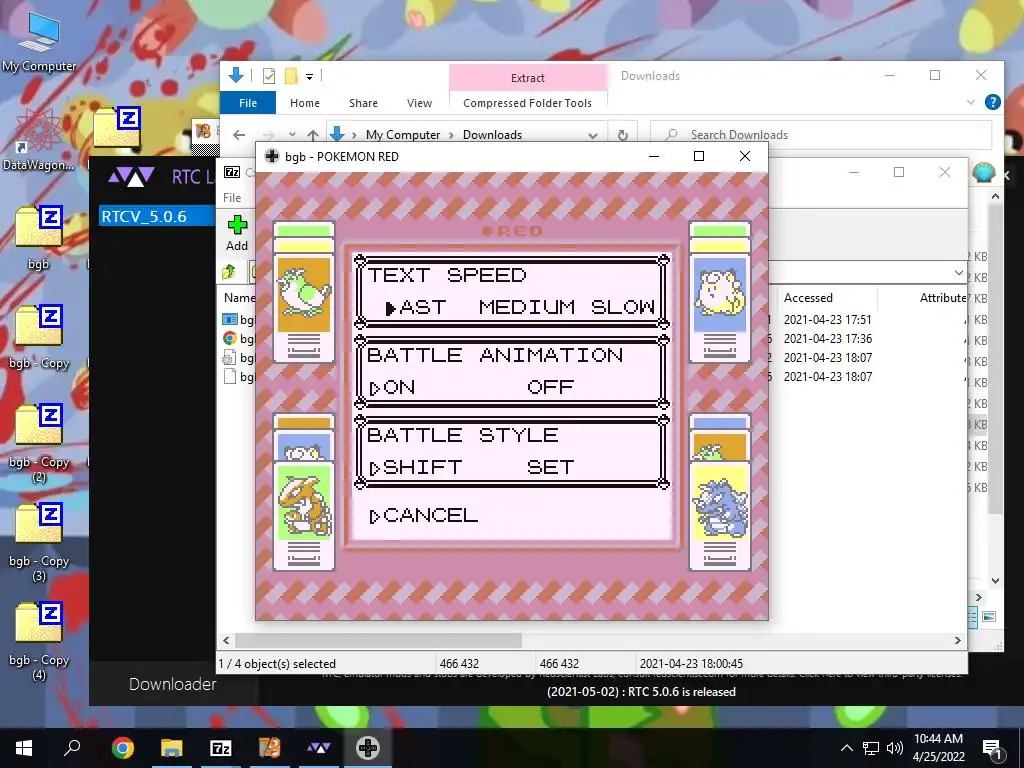
Task: Open taskbar search magnifier
Action: click(x=72, y=748)
